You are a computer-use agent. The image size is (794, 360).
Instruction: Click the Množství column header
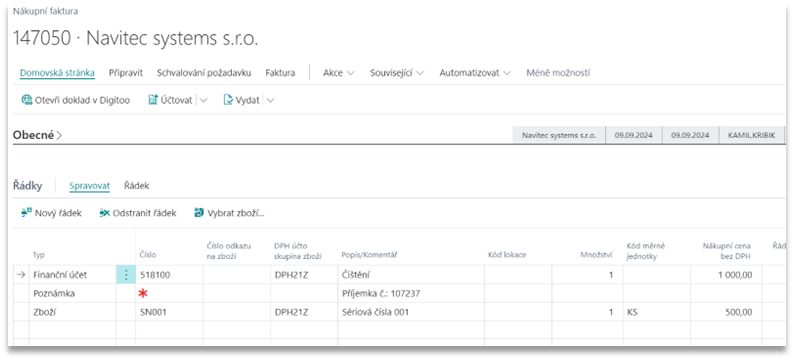click(596, 255)
